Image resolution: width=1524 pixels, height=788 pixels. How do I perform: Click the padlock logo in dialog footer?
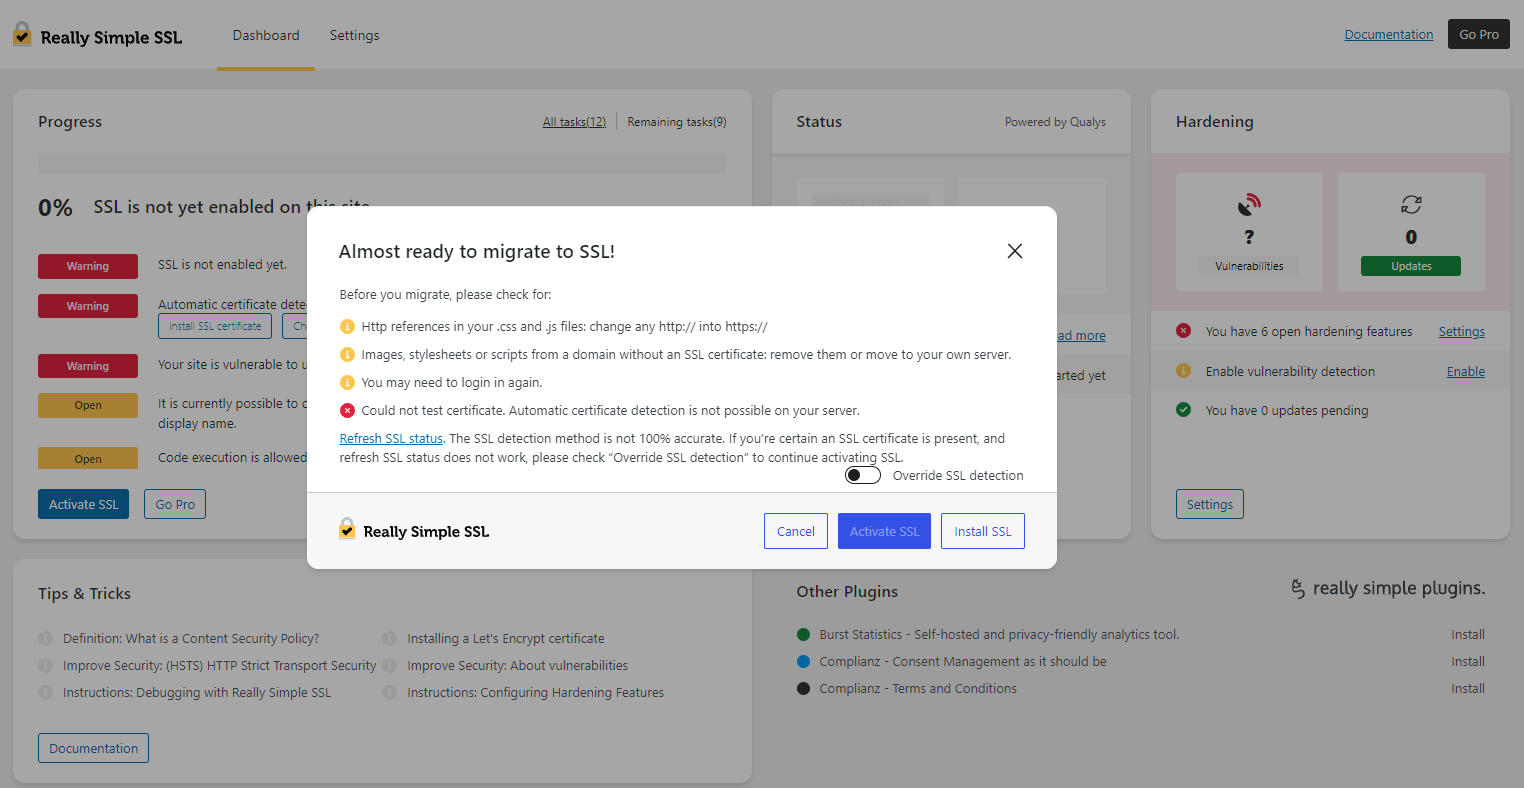[x=347, y=529]
